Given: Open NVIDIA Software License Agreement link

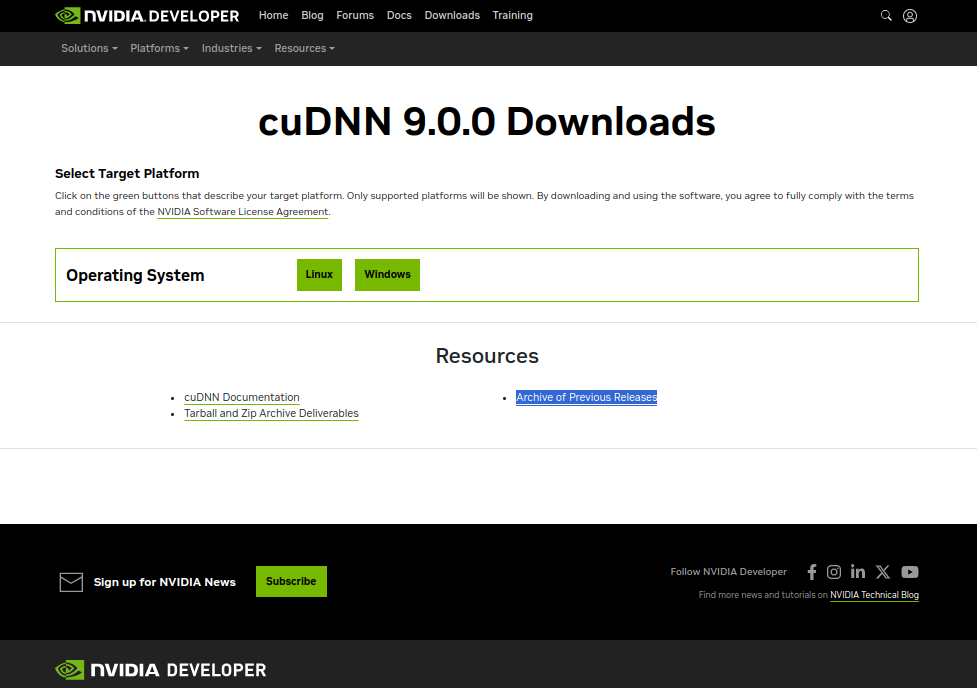Looking at the screenshot, I should [x=242, y=212].
